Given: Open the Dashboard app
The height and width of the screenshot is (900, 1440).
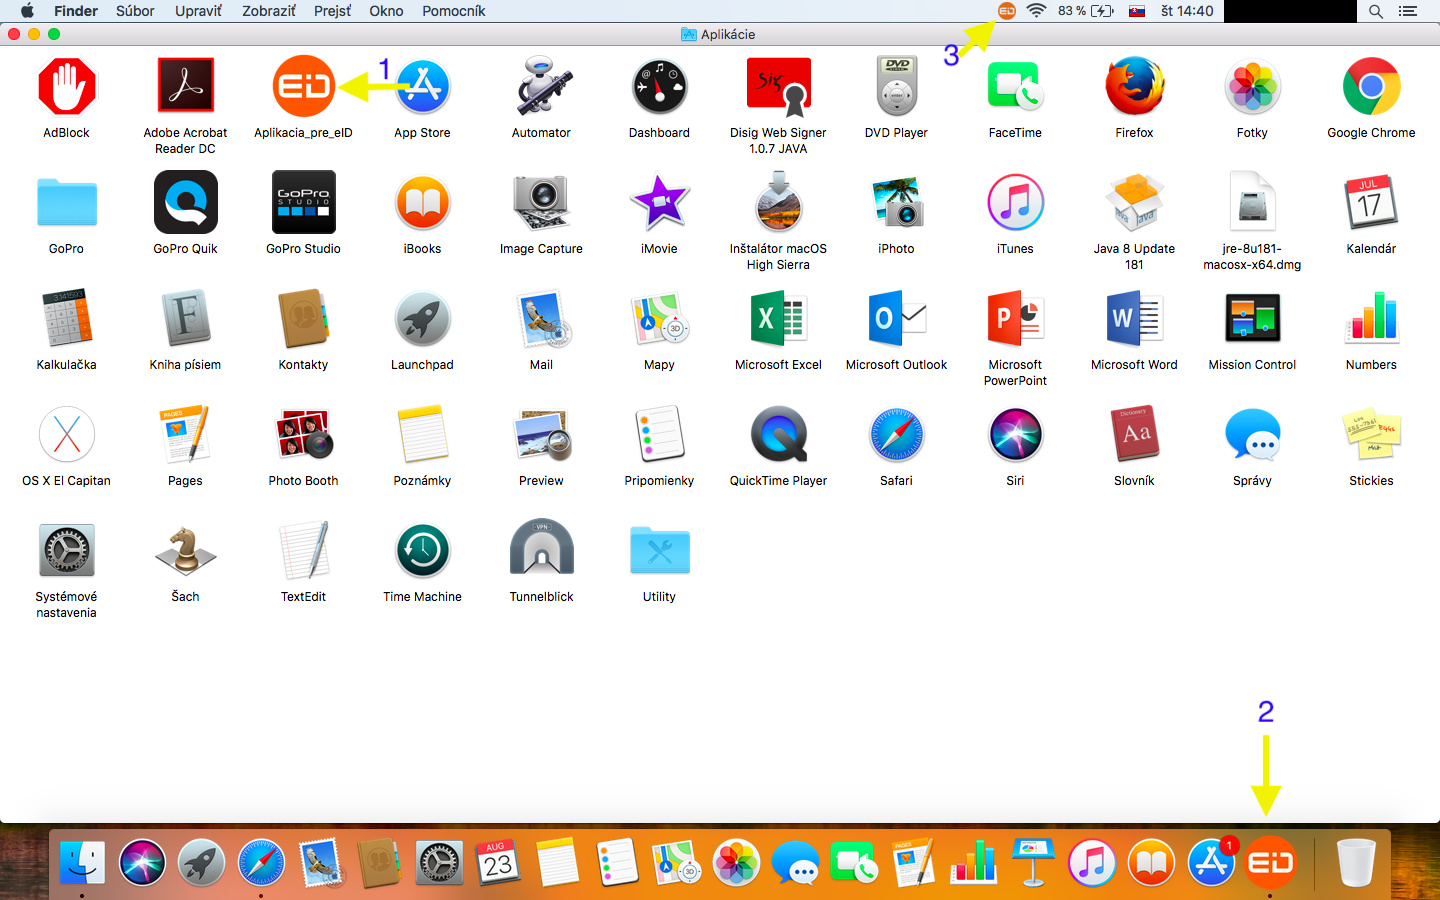Looking at the screenshot, I should point(659,87).
